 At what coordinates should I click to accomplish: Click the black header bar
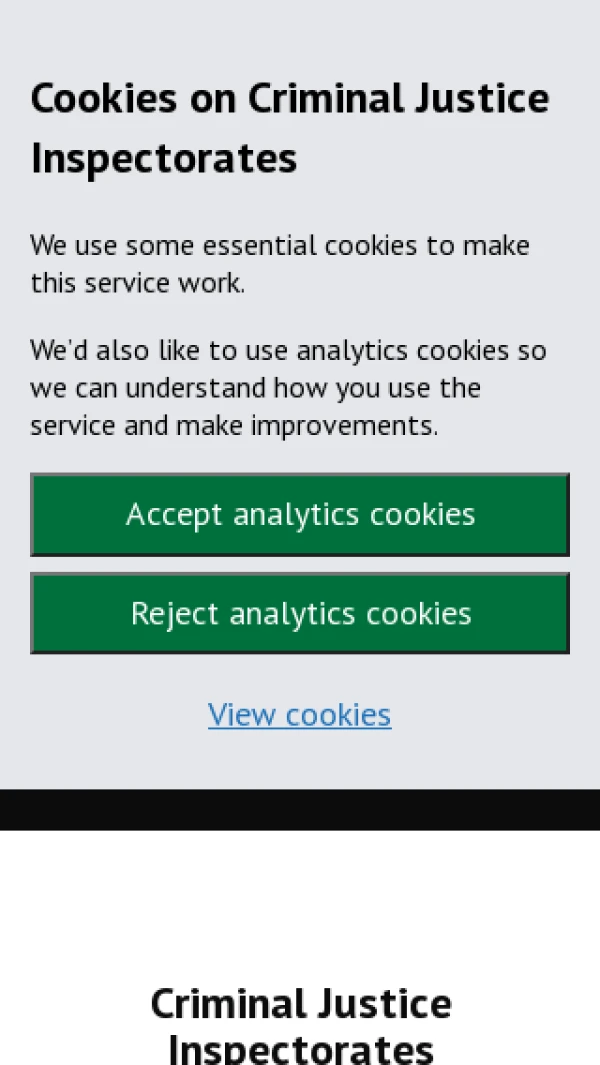[300, 809]
